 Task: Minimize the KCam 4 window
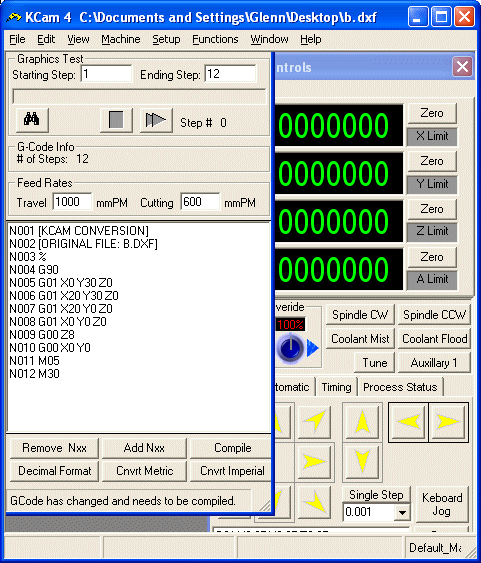pyautogui.click(x=418, y=17)
